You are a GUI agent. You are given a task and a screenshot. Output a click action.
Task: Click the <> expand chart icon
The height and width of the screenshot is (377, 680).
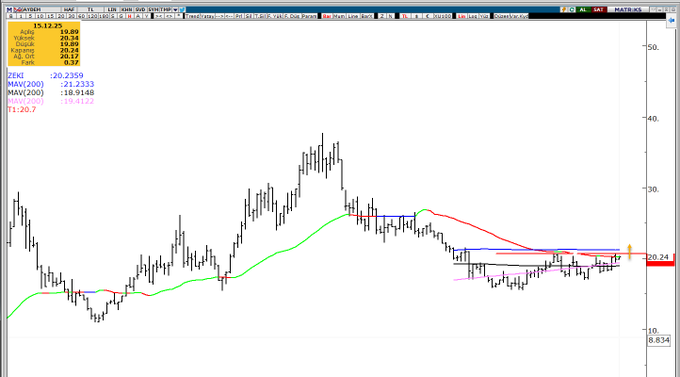[169, 16]
